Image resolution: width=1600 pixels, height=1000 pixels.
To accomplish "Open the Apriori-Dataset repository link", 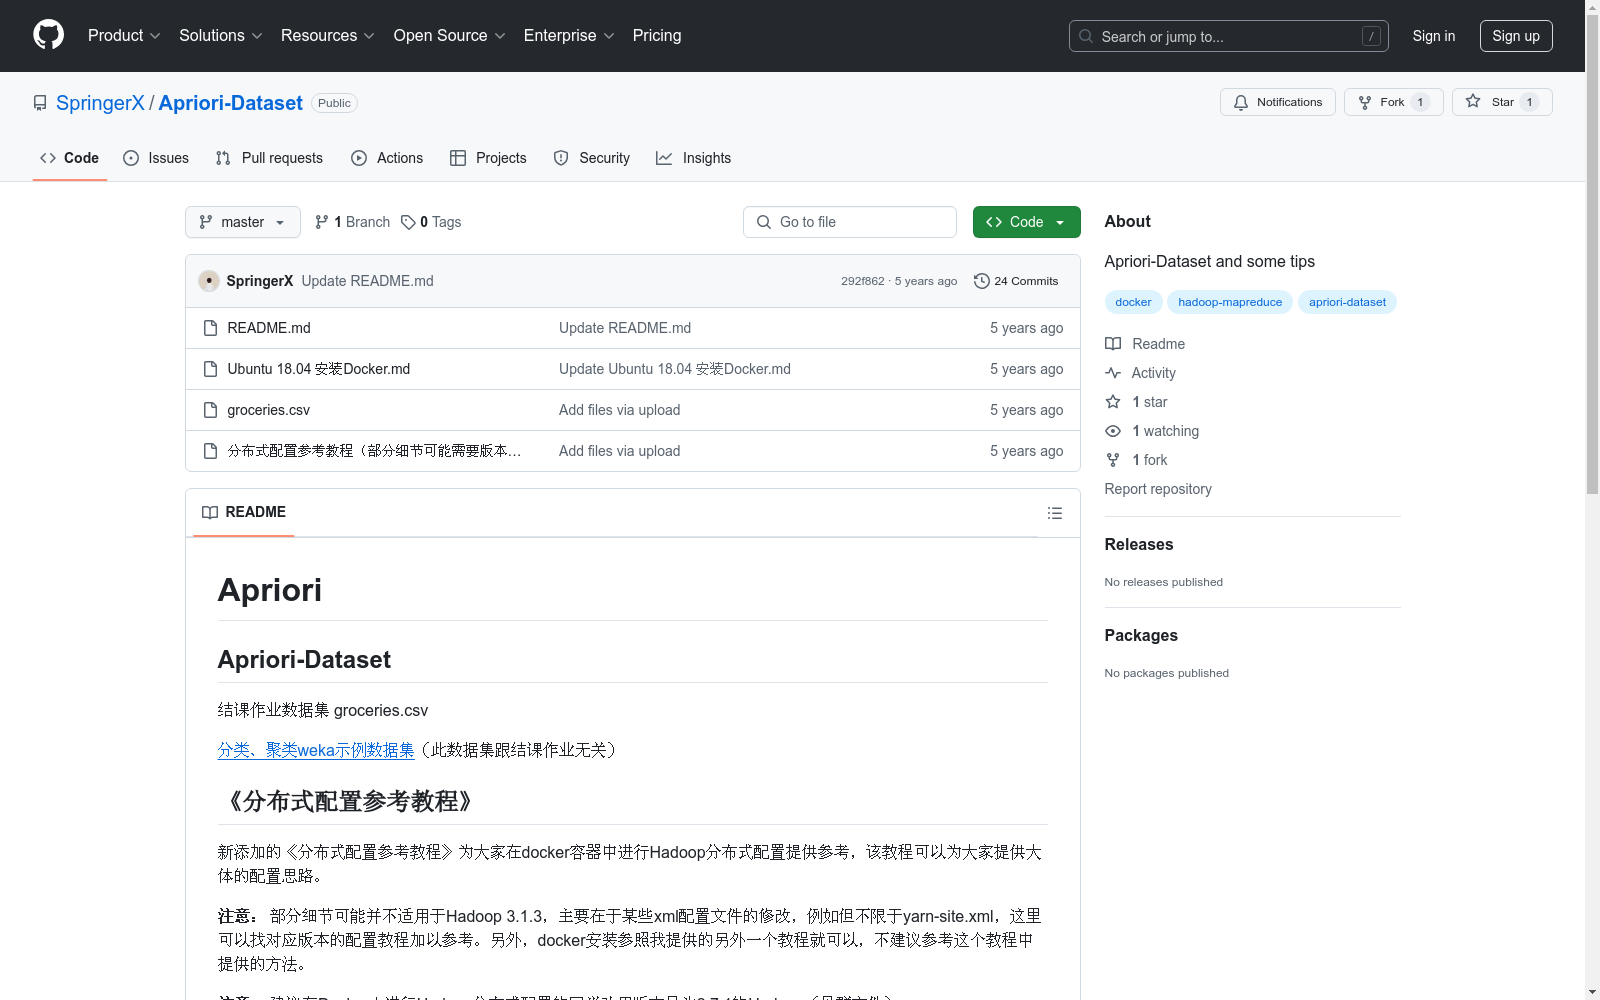I will pyautogui.click(x=230, y=103).
